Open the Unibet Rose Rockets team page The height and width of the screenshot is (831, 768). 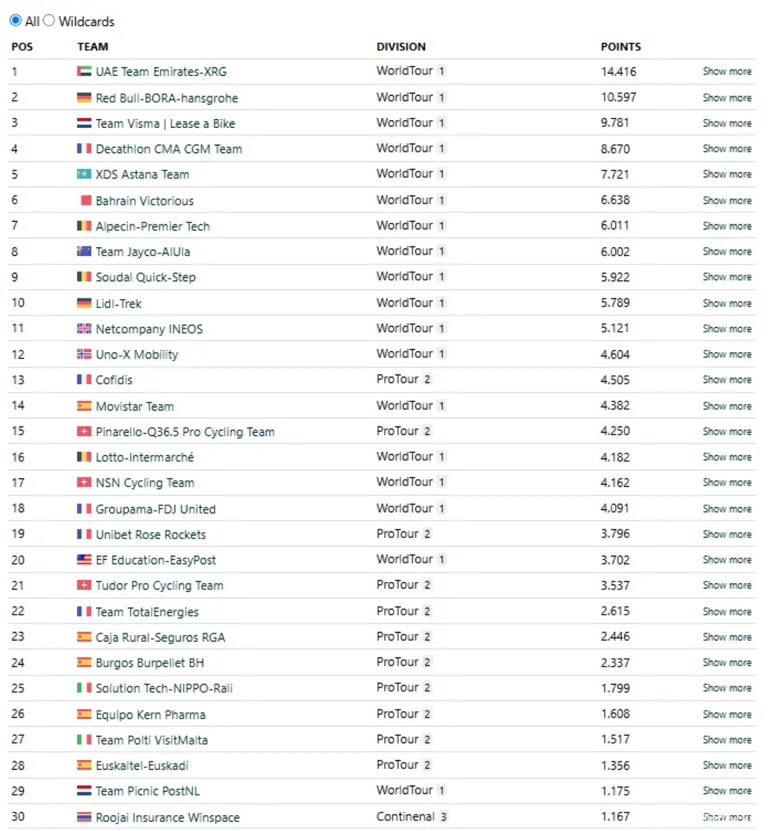pyautogui.click(x=151, y=535)
